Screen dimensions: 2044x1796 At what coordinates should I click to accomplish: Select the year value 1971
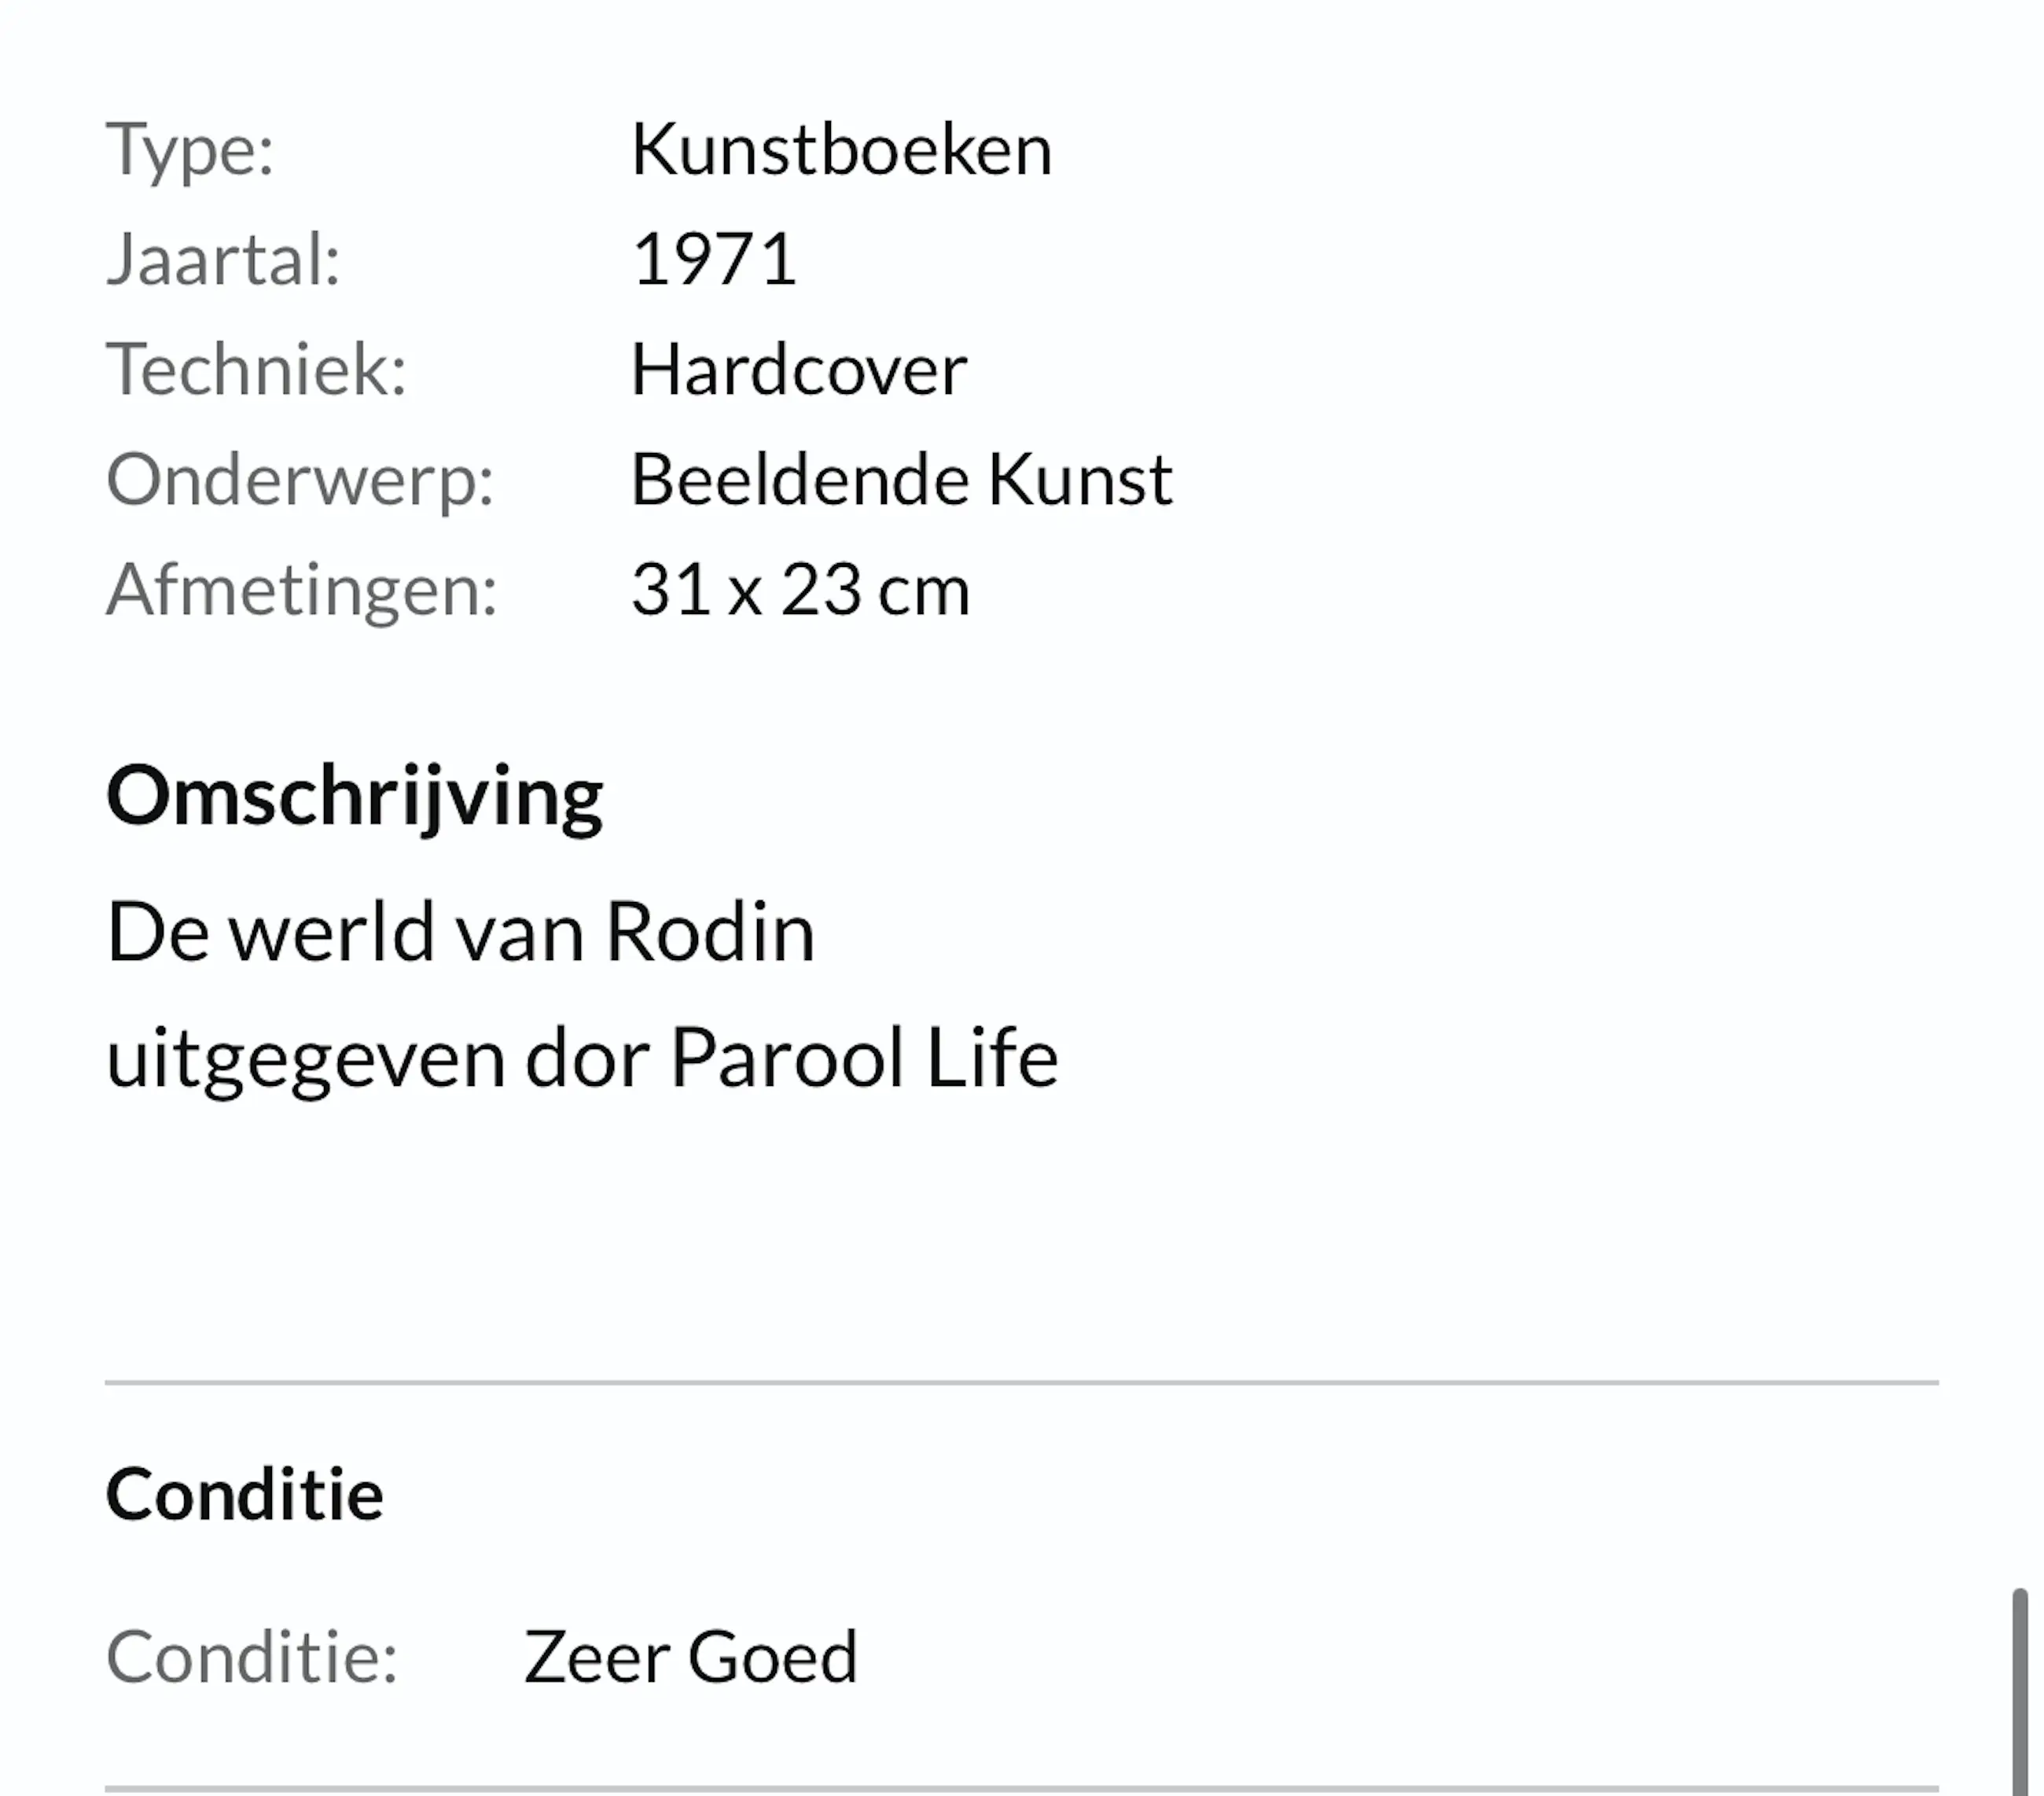point(714,260)
